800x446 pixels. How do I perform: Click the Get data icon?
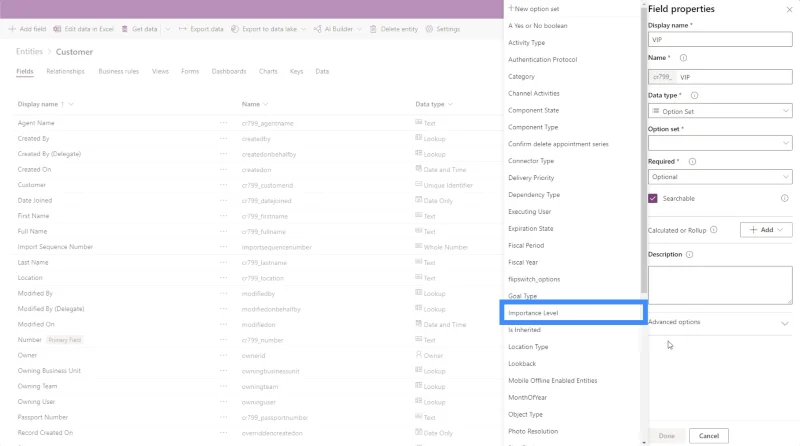click(x=124, y=29)
